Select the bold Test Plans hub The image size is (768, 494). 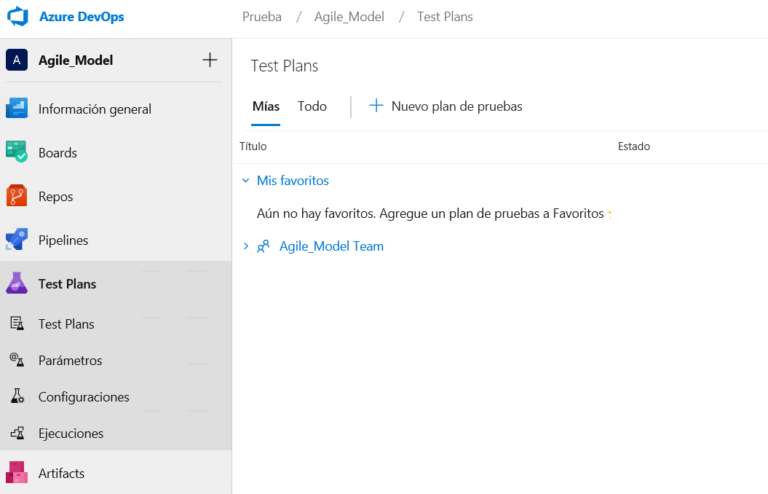[67, 284]
